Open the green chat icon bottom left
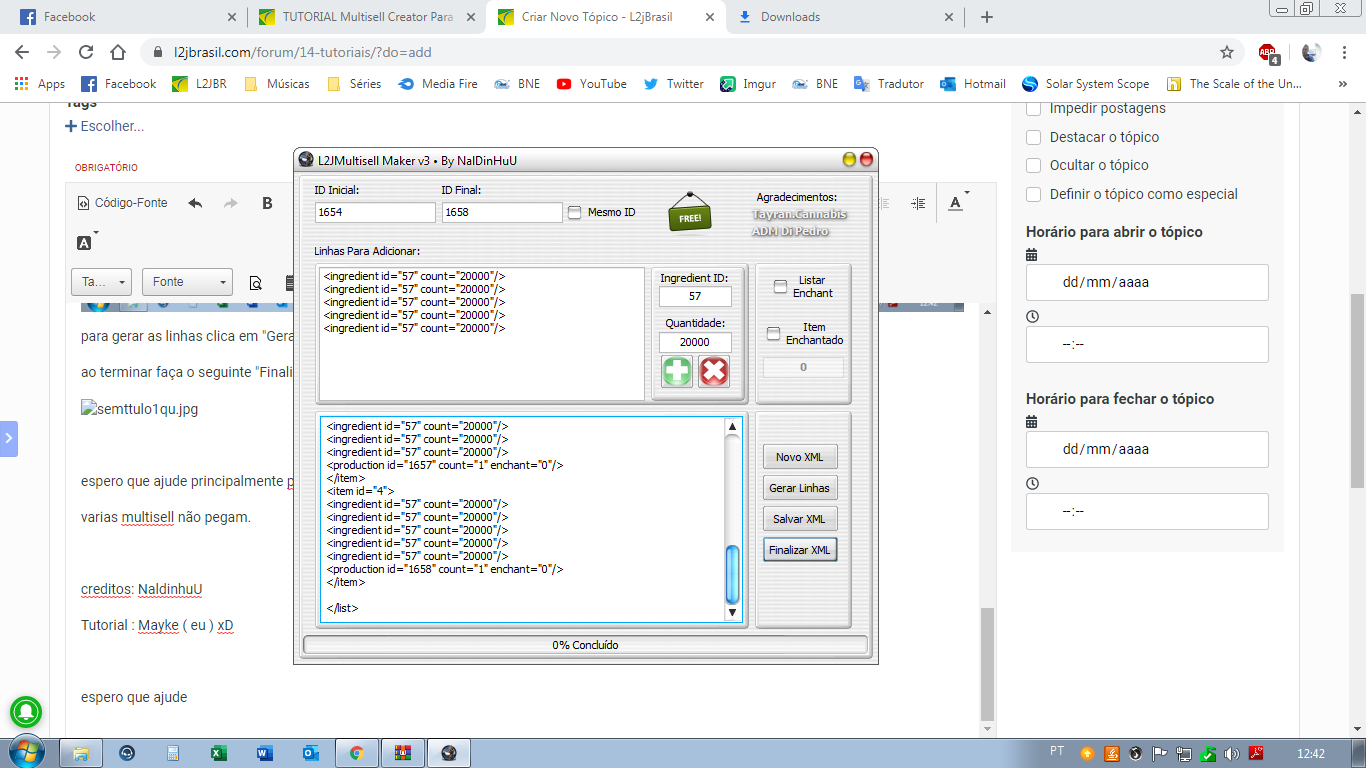 pyautogui.click(x=26, y=711)
